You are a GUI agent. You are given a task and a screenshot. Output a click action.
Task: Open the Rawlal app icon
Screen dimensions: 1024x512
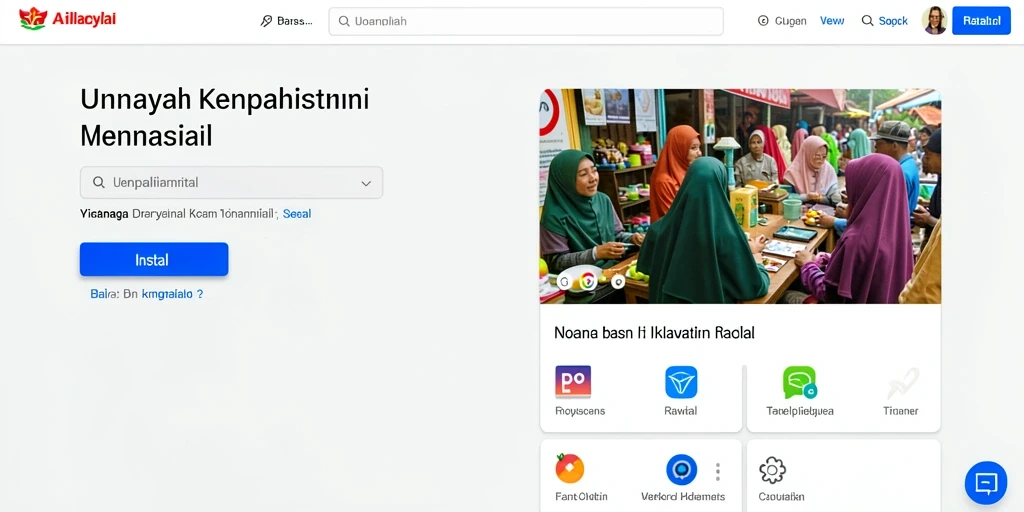[x=681, y=382]
